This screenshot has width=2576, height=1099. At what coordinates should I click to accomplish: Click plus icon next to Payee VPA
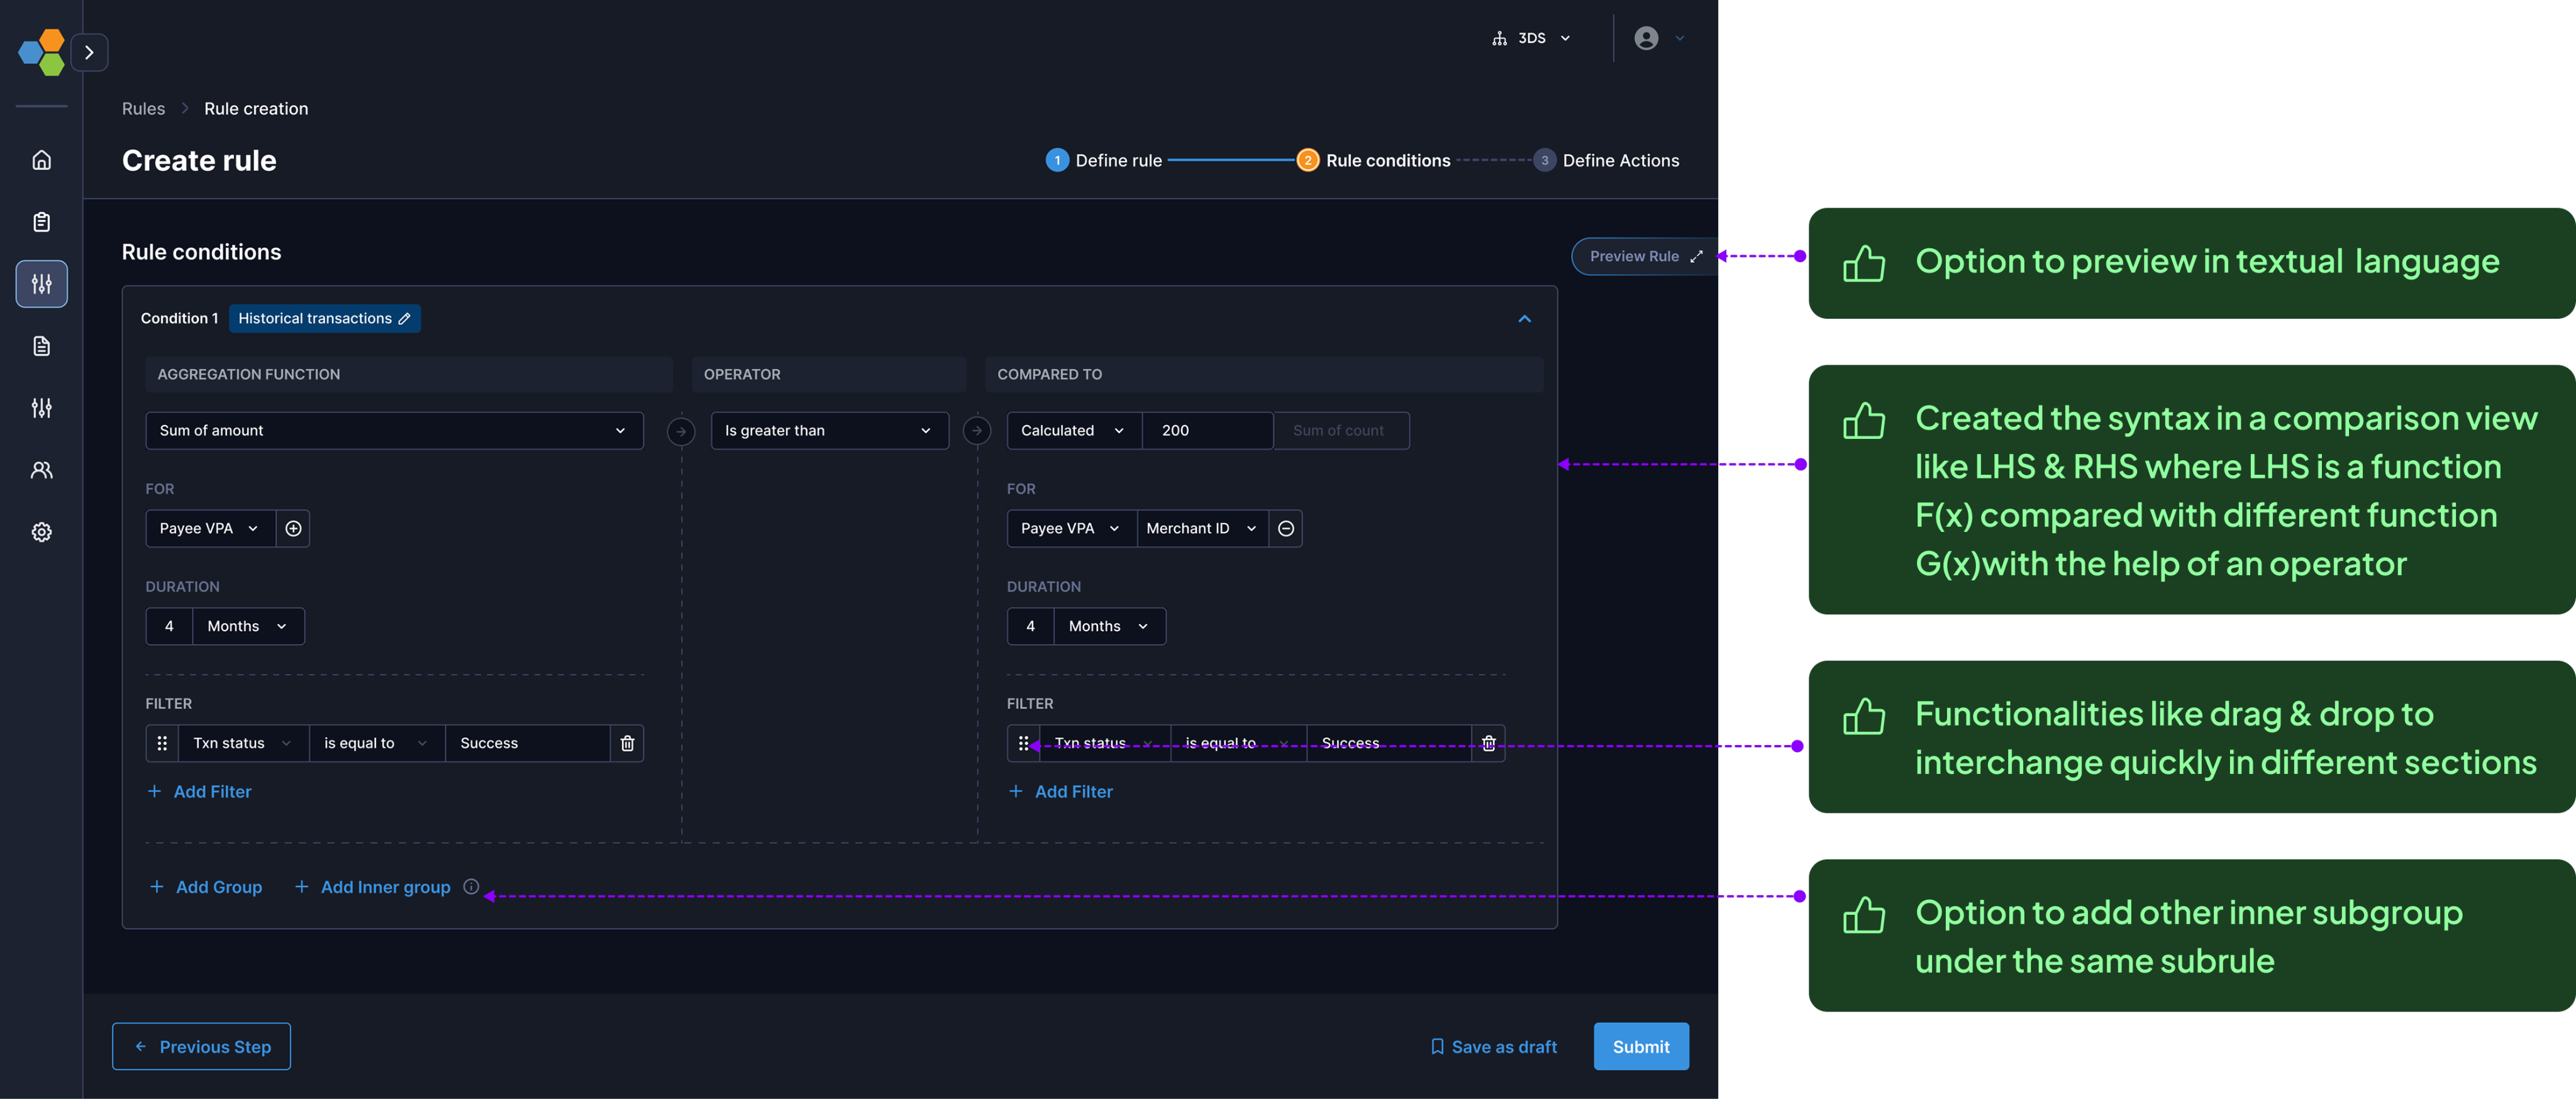(x=293, y=528)
